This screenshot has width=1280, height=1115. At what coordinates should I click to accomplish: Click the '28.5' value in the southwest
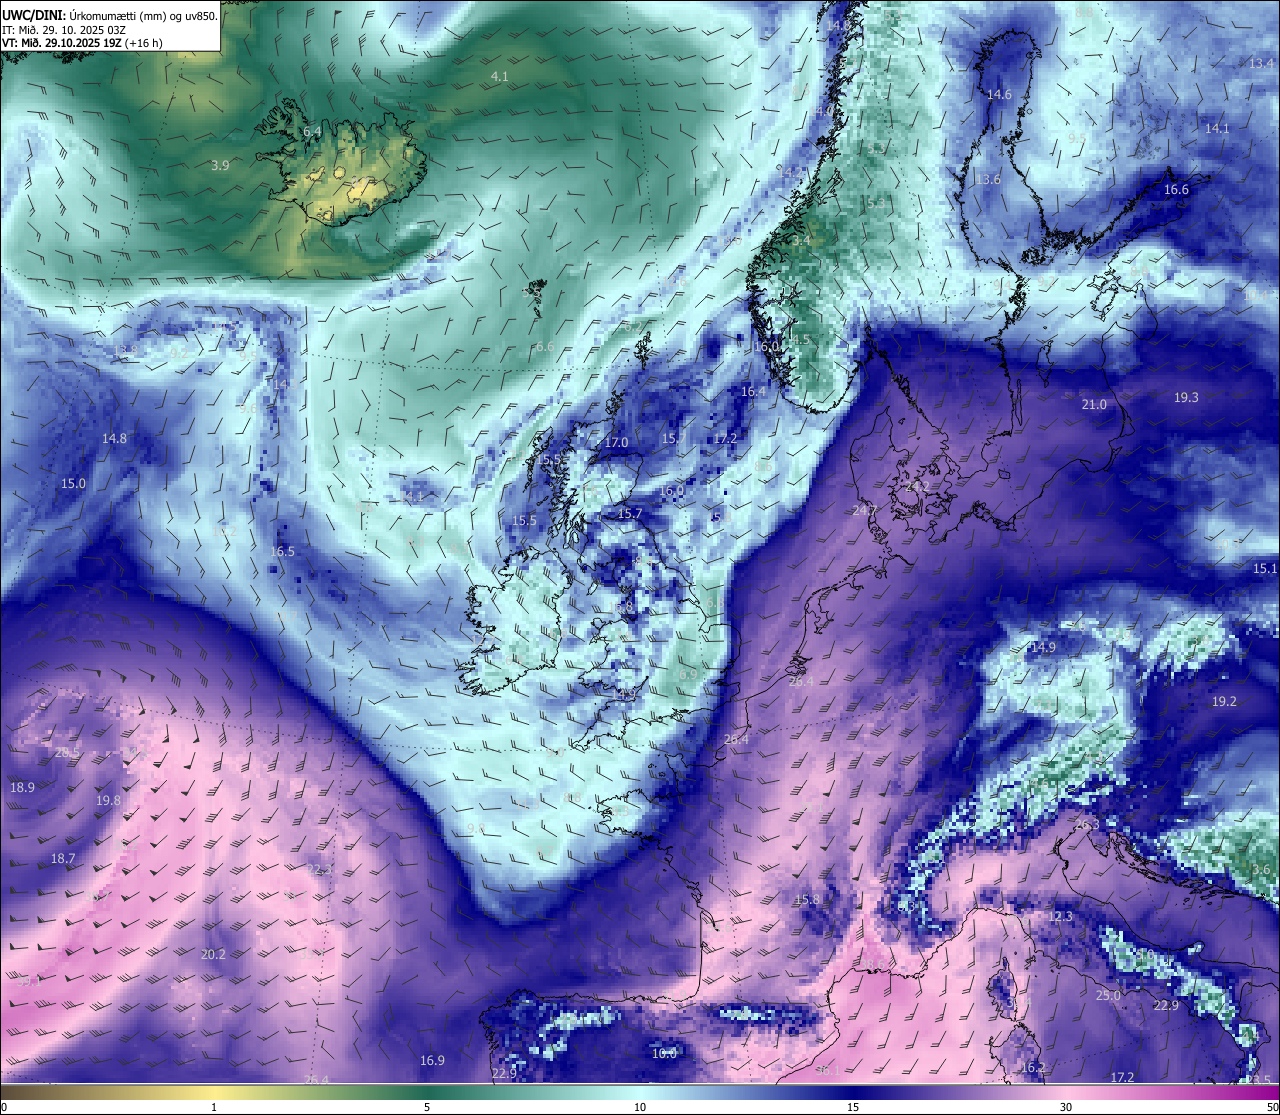(66, 752)
